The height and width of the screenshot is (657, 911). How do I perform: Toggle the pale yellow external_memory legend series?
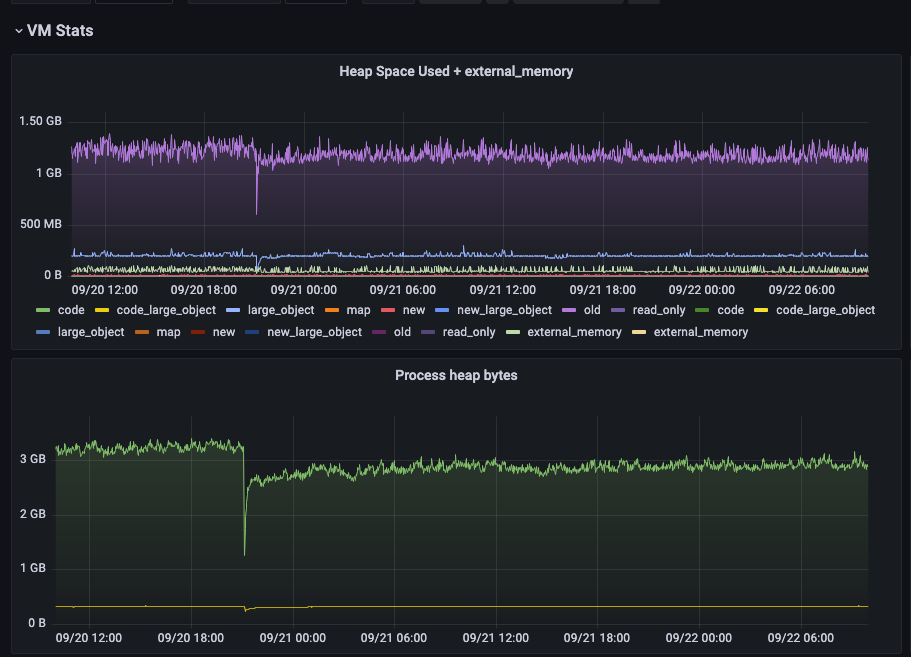[701, 332]
